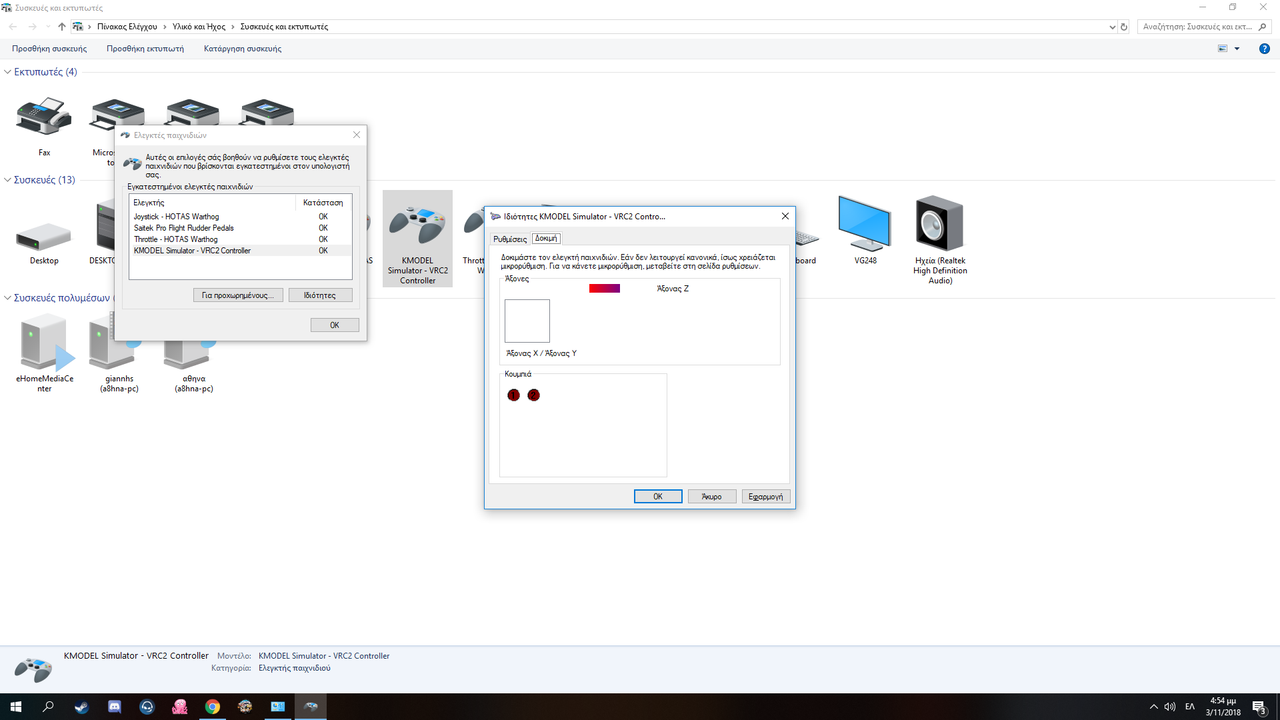Click the Εφαρμογή button

tap(767, 496)
